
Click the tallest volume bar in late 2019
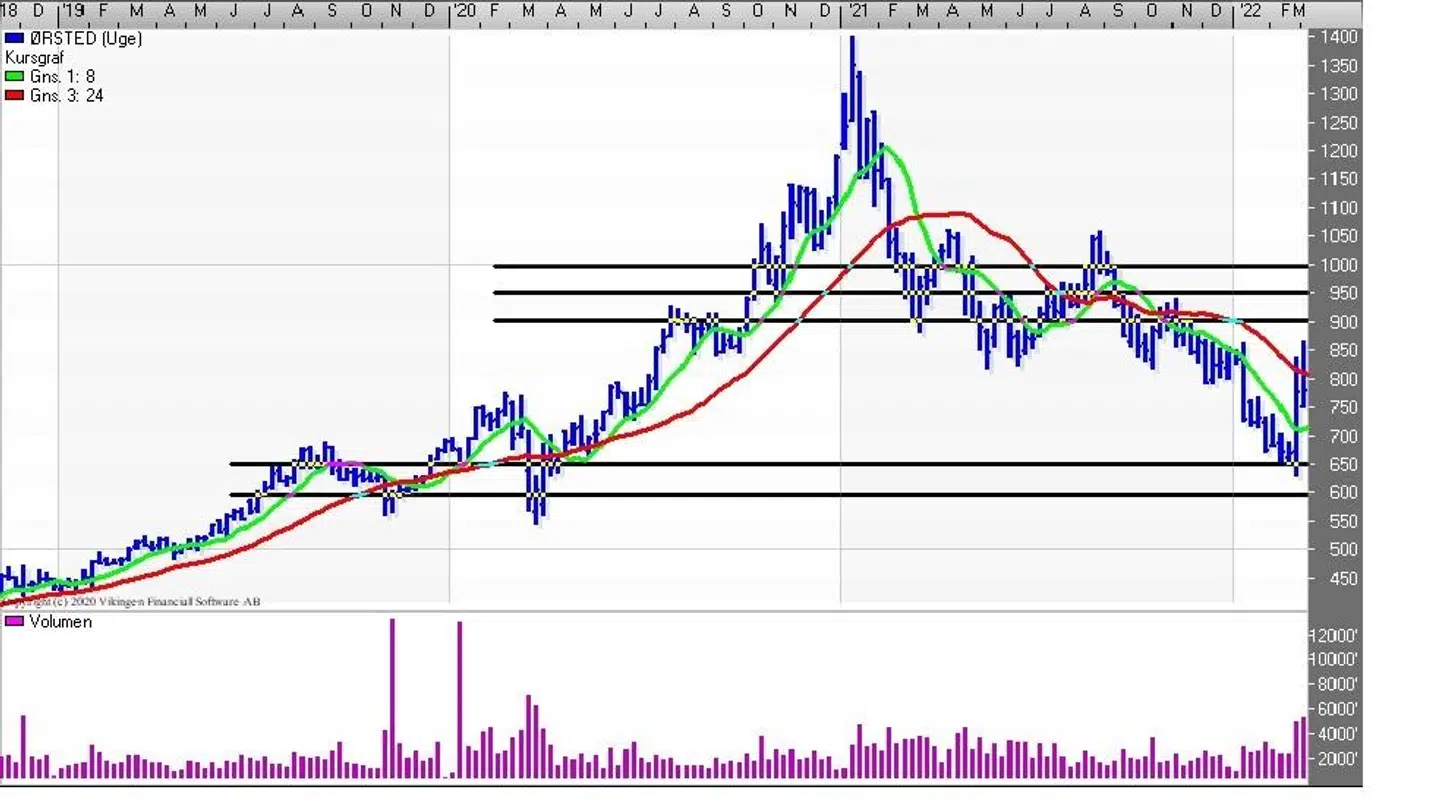[x=392, y=698]
